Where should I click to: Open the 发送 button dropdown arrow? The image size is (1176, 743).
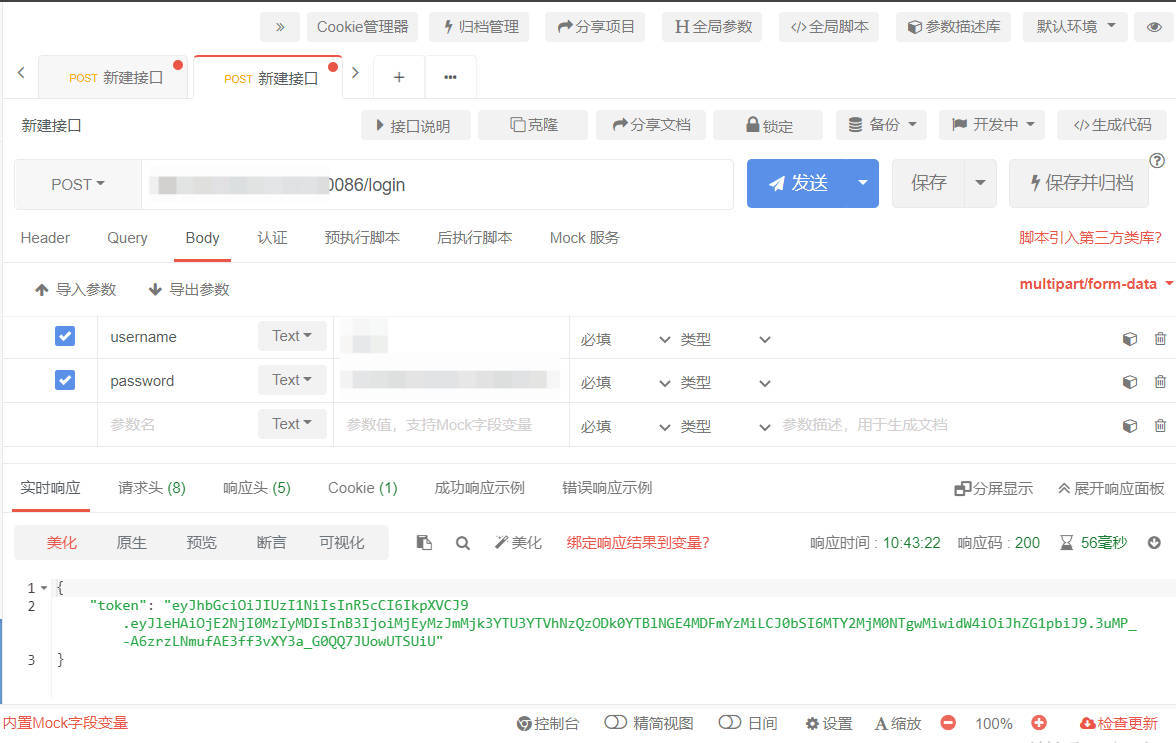(x=862, y=183)
